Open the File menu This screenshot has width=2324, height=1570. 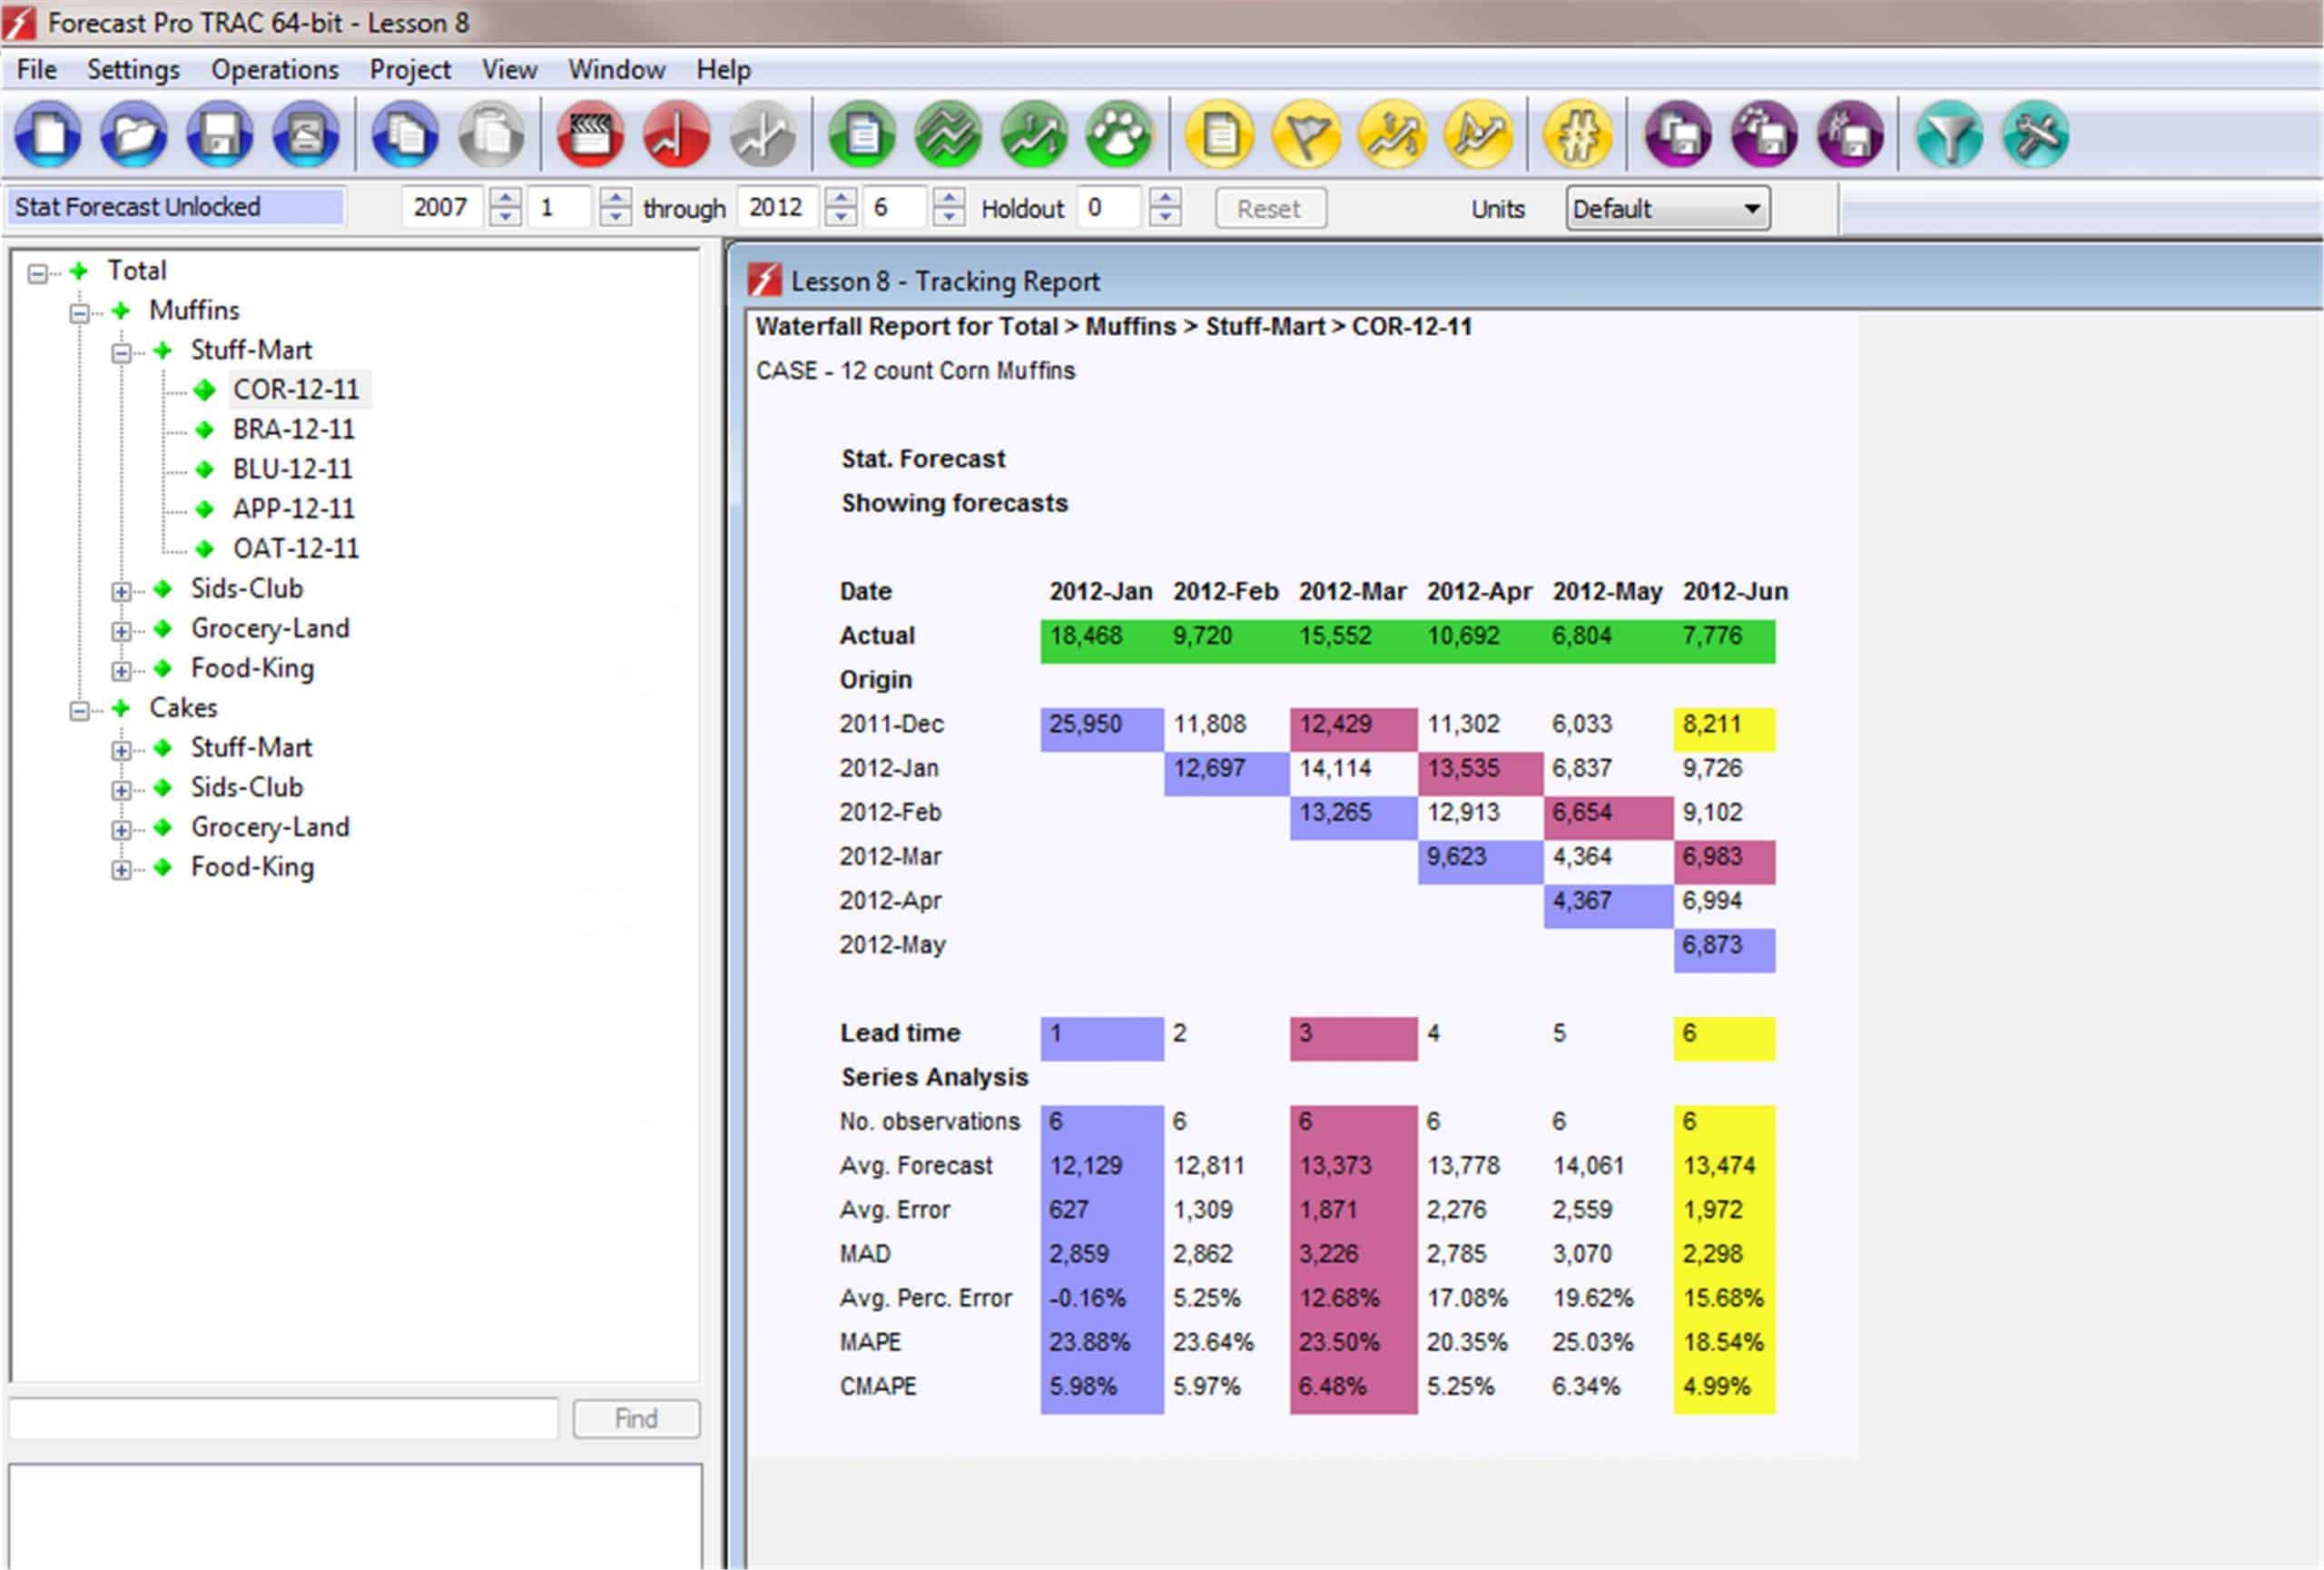[x=37, y=69]
